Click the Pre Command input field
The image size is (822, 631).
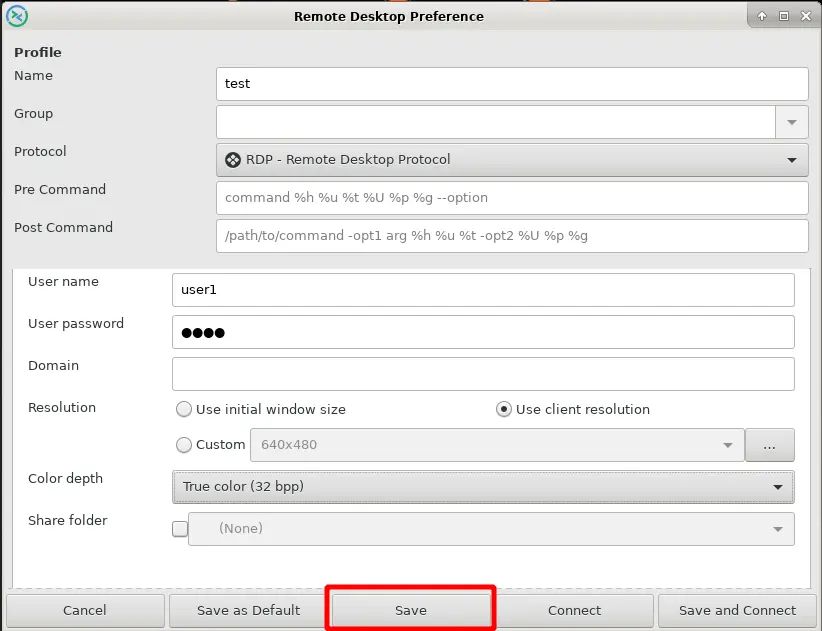coord(512,198)
